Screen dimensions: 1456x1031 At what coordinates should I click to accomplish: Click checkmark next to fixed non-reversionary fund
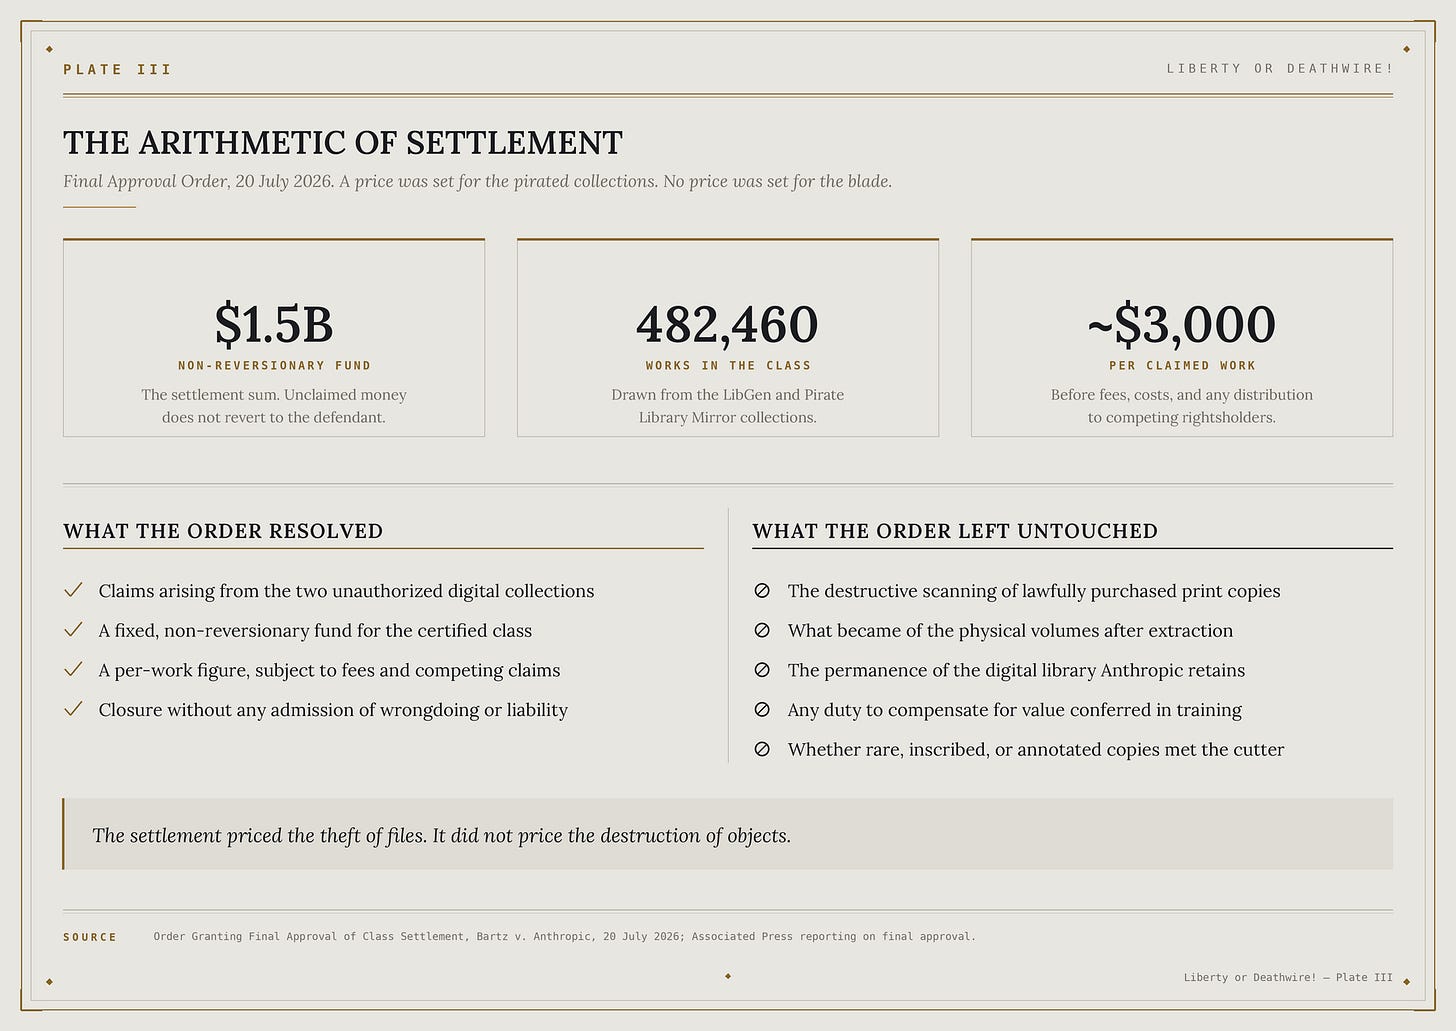click(x=73, y=630)
